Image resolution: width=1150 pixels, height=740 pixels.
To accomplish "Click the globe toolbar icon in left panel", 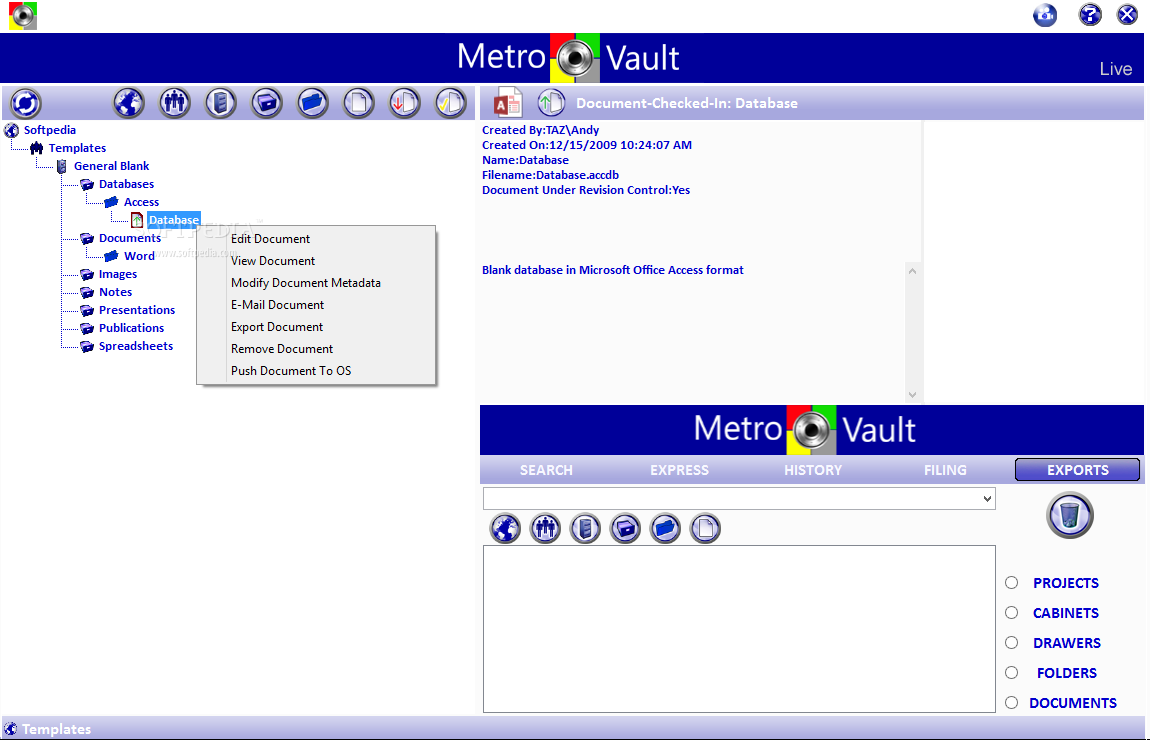I will [128, 103].
